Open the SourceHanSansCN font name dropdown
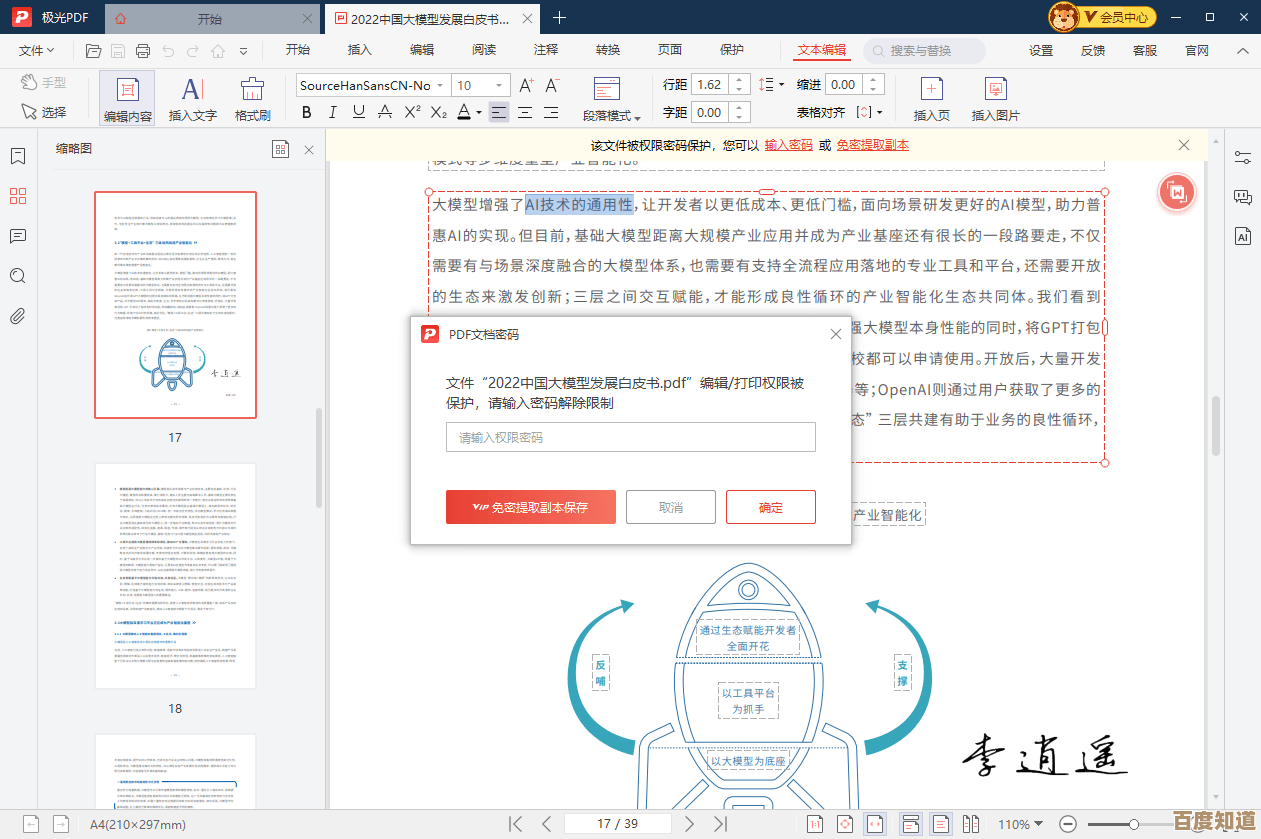 pyautogui.click(x=371, y=85)
